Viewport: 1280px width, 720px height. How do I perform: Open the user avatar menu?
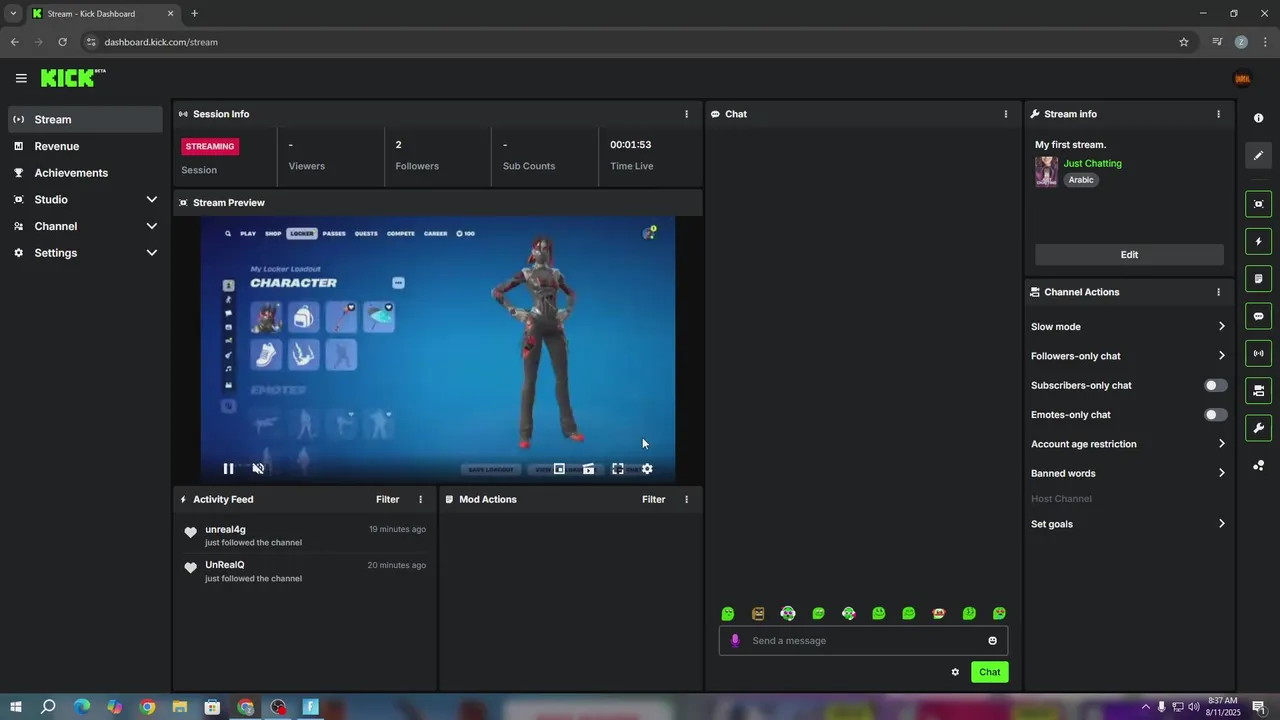[1243, 79]
